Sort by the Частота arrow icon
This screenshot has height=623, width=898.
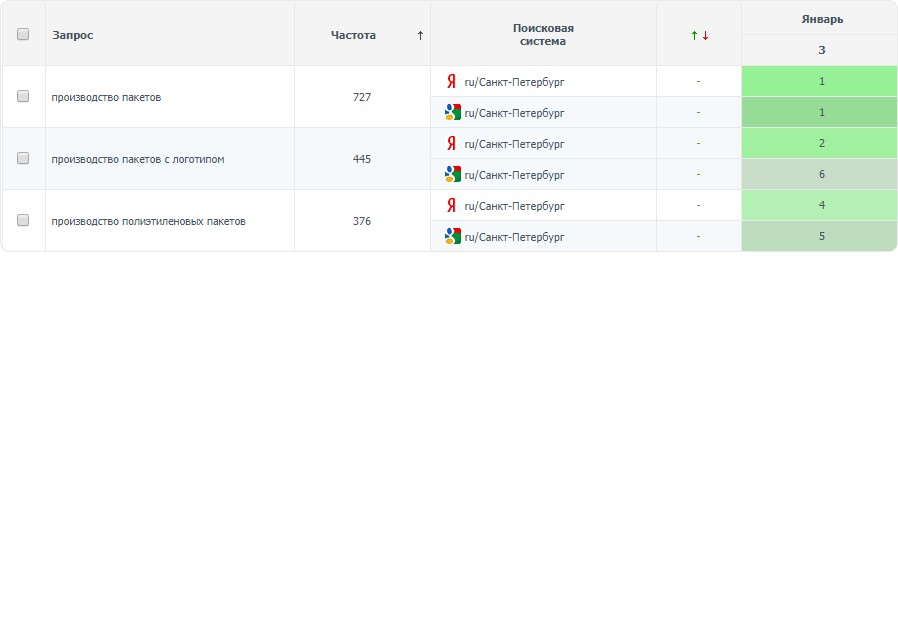(x=420, y=36)
